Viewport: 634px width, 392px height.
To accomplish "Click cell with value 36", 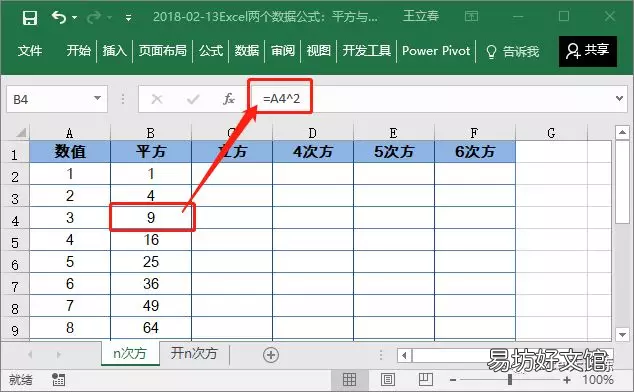I will [x=150, y=284].
